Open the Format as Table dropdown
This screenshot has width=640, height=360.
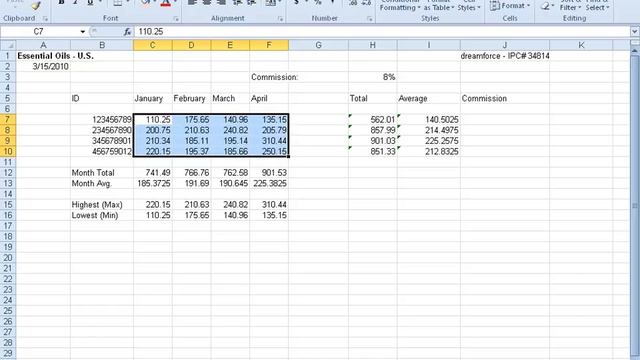439,5
